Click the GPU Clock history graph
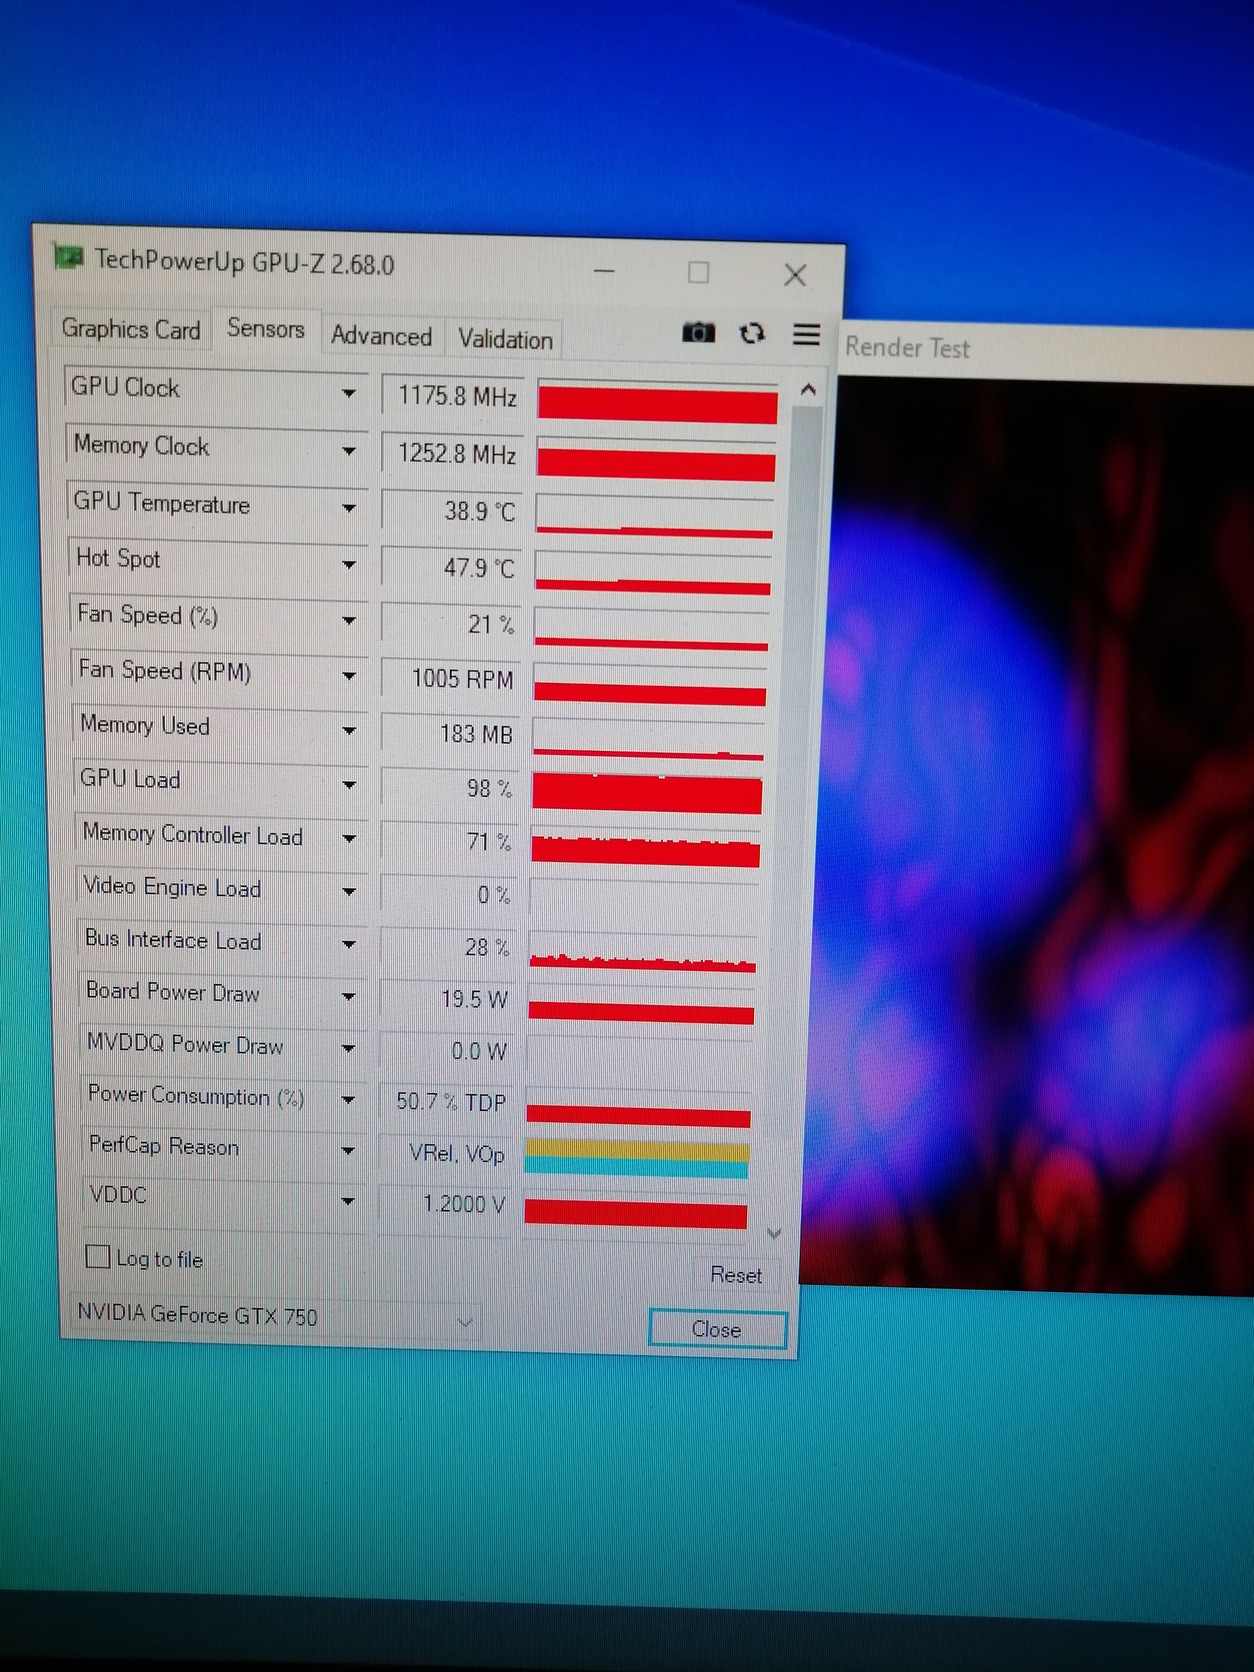Image resolution: width=1254 pixels, height=1672 pixels. point(657,402)
